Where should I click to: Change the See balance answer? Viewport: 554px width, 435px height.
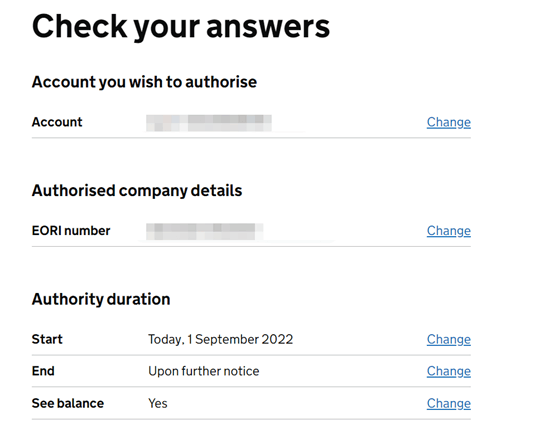(x=448, y=404)
